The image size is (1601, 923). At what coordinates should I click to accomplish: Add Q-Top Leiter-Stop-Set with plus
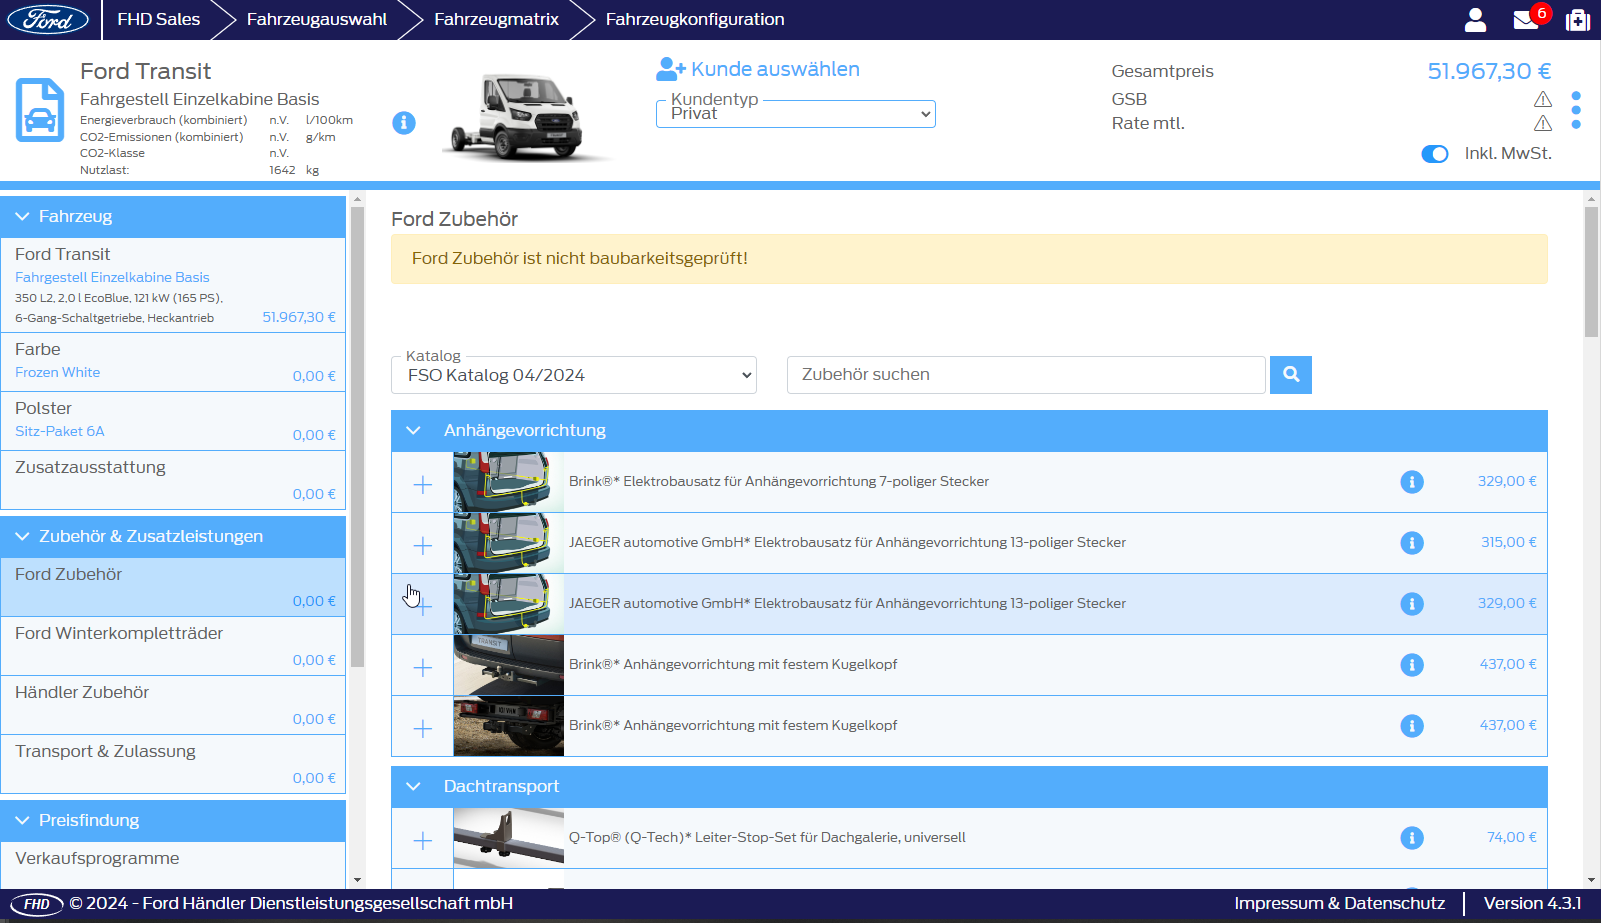coord(423,841)
